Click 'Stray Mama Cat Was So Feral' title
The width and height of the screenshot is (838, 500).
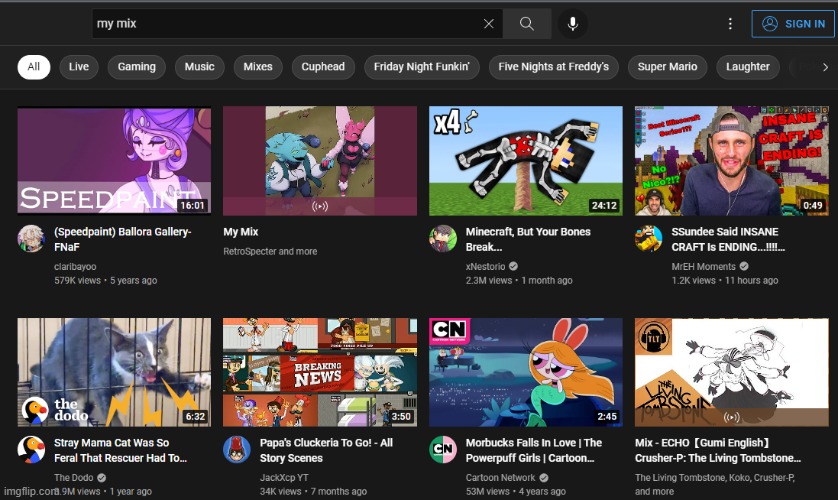pos(120,450)
